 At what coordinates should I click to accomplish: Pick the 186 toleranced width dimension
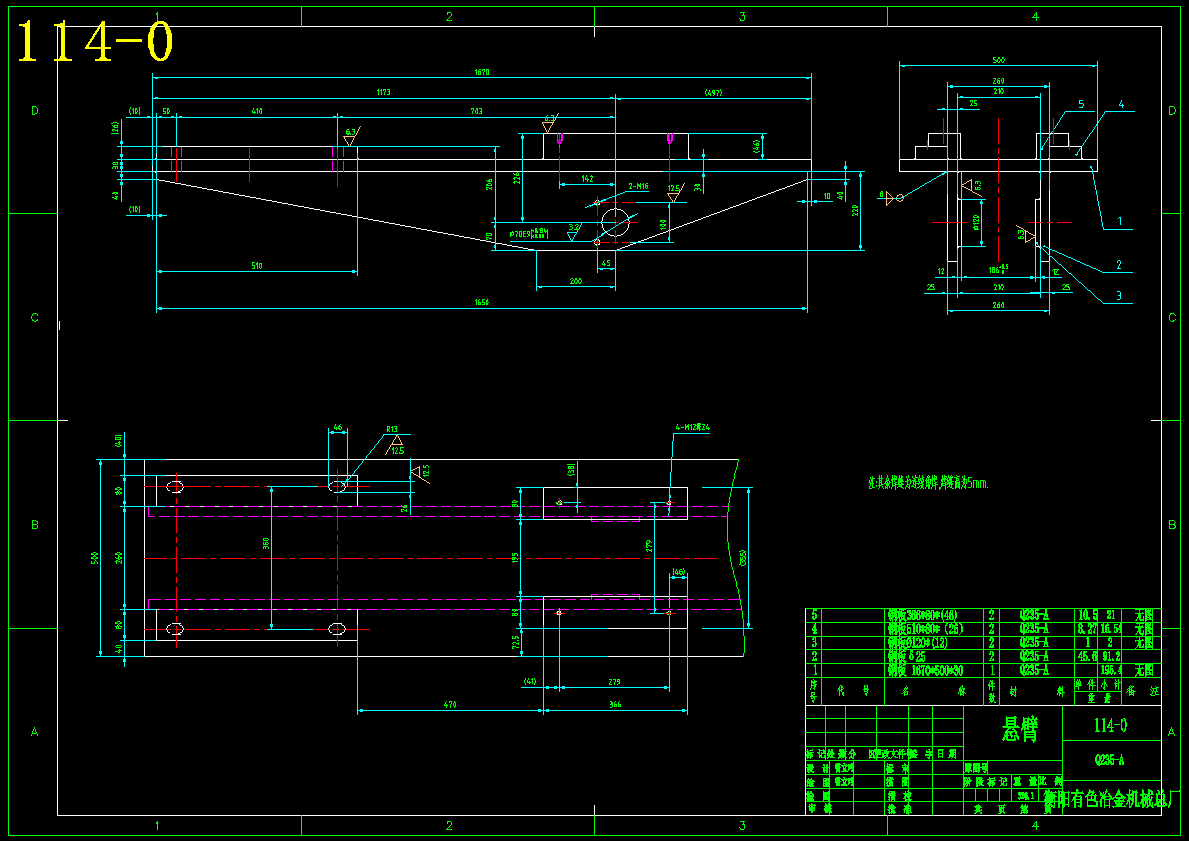click(x=998, y=268)
